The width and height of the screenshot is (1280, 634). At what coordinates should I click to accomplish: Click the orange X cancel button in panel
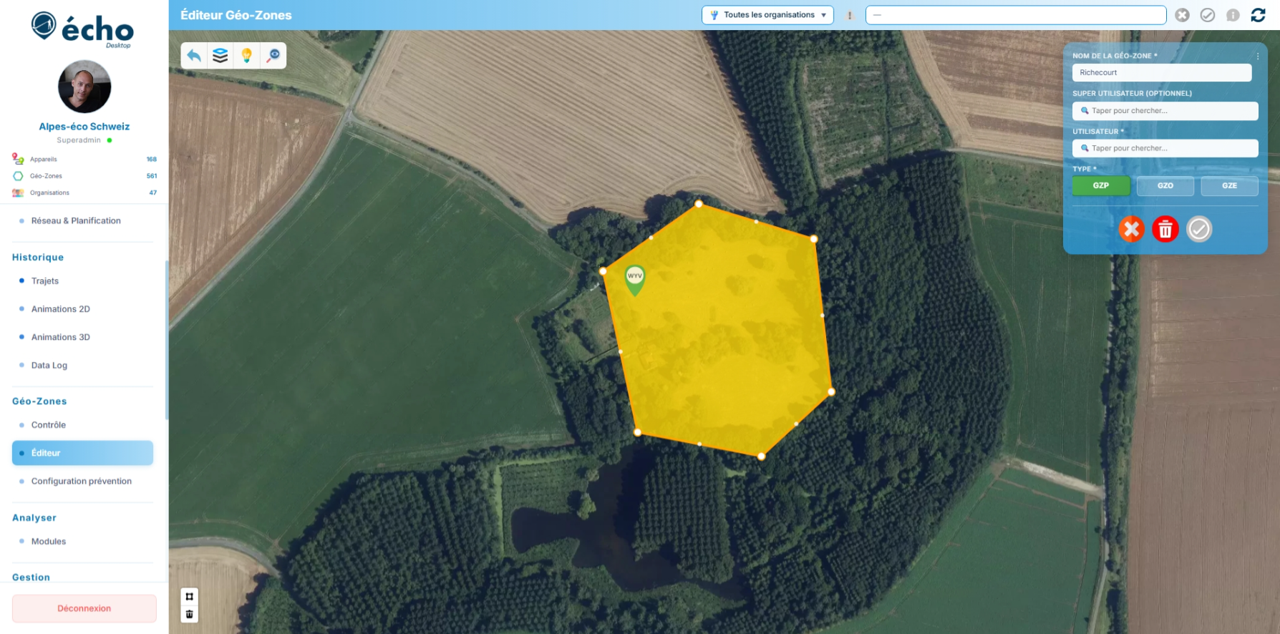[x=1131, y=229]
